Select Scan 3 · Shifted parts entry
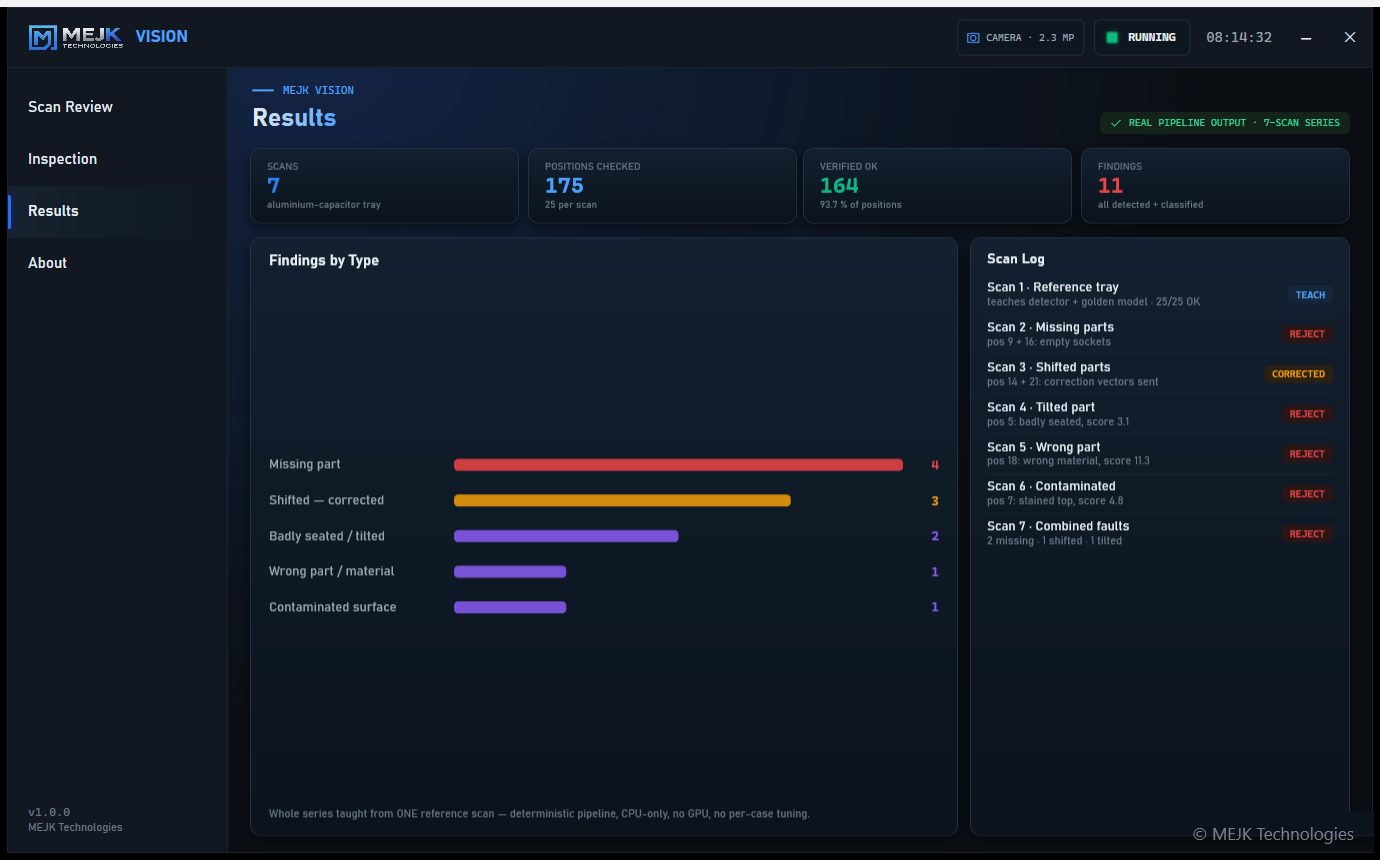 click(x=1160, y=374)
